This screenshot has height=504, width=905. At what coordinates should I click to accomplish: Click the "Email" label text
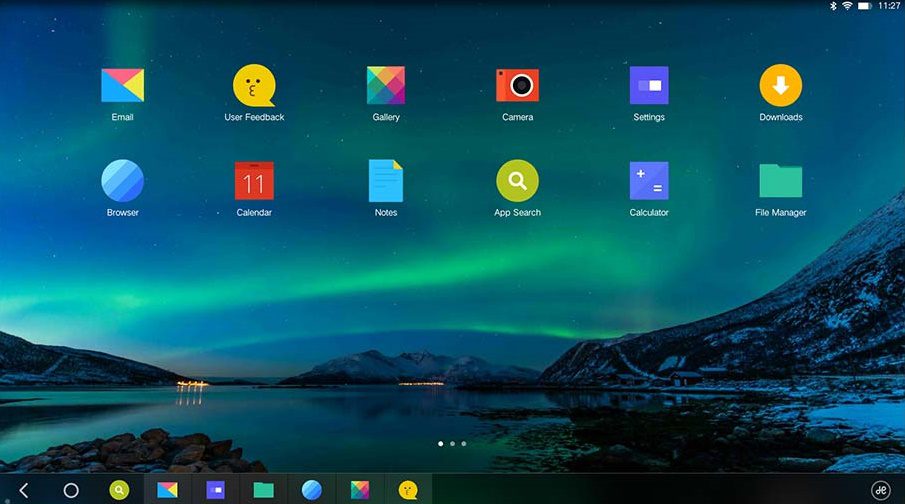(122, 117)
